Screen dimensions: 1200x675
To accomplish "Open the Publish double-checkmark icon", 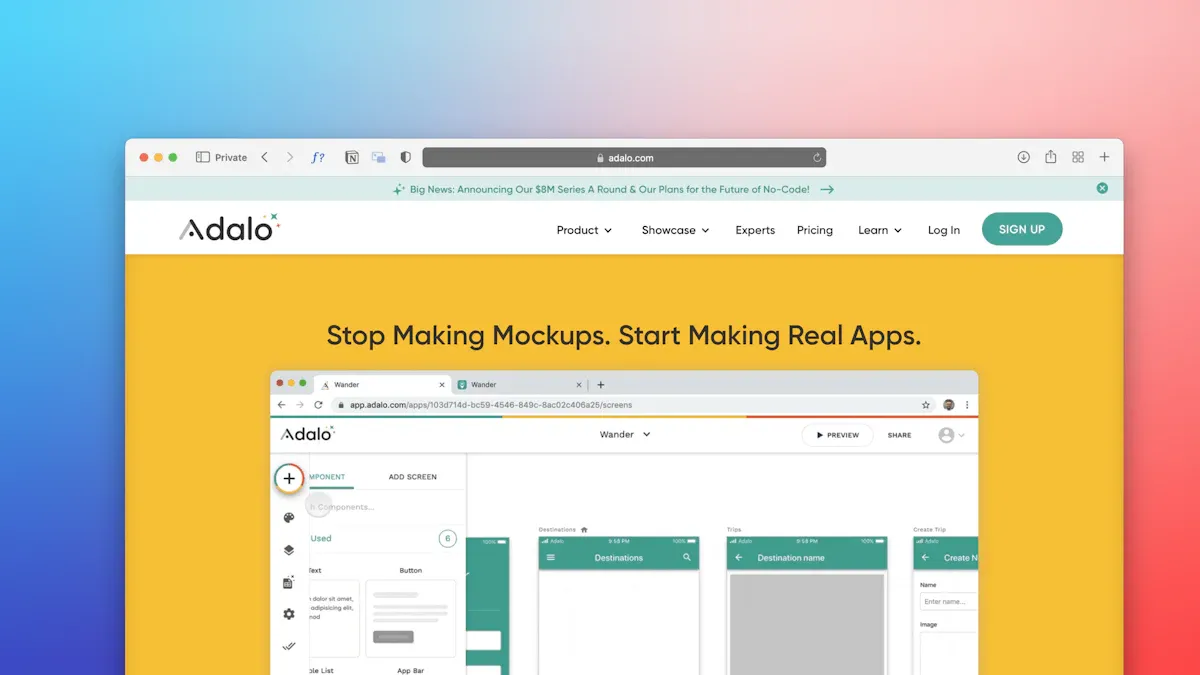I will coord(289,646).
